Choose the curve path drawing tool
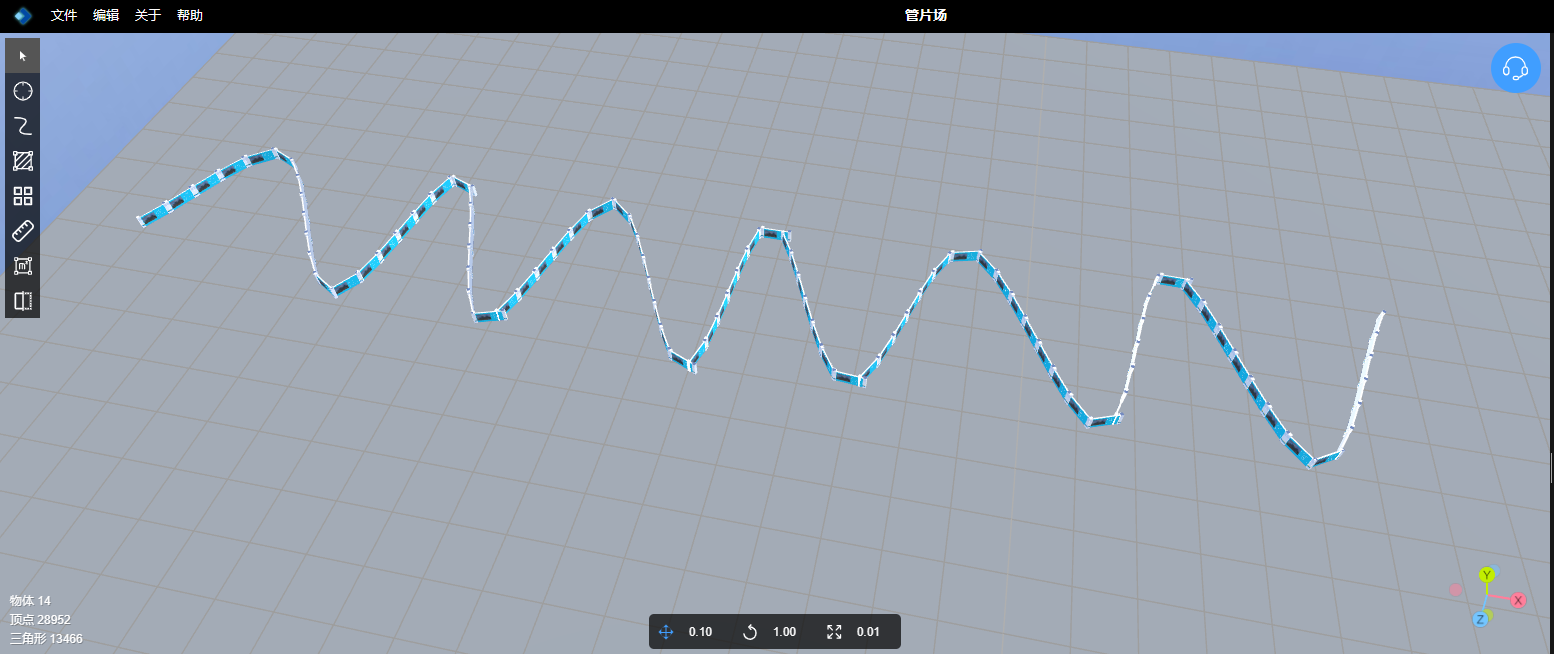The width and height of the screenshot is (1554, 654). click(x=22, y=125)
